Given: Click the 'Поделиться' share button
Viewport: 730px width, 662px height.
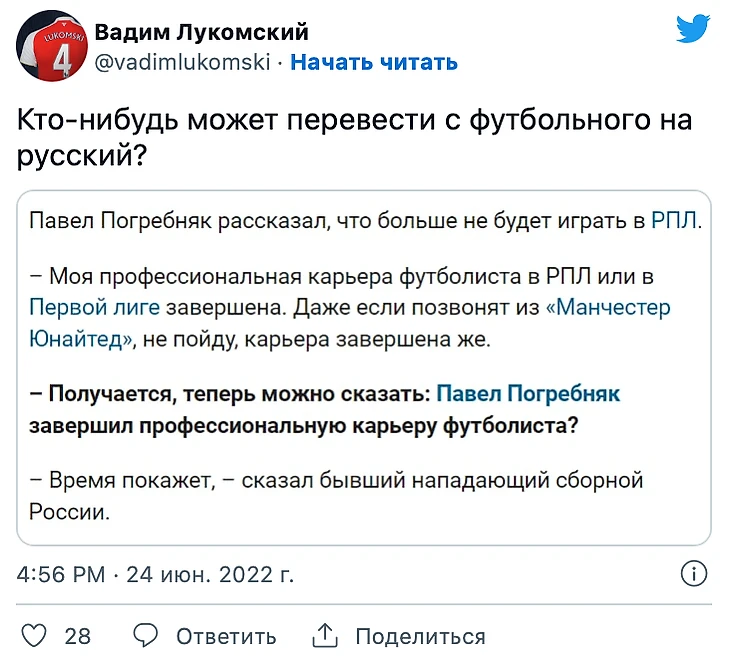Looking at the screenshot, I should coord(420,637).
